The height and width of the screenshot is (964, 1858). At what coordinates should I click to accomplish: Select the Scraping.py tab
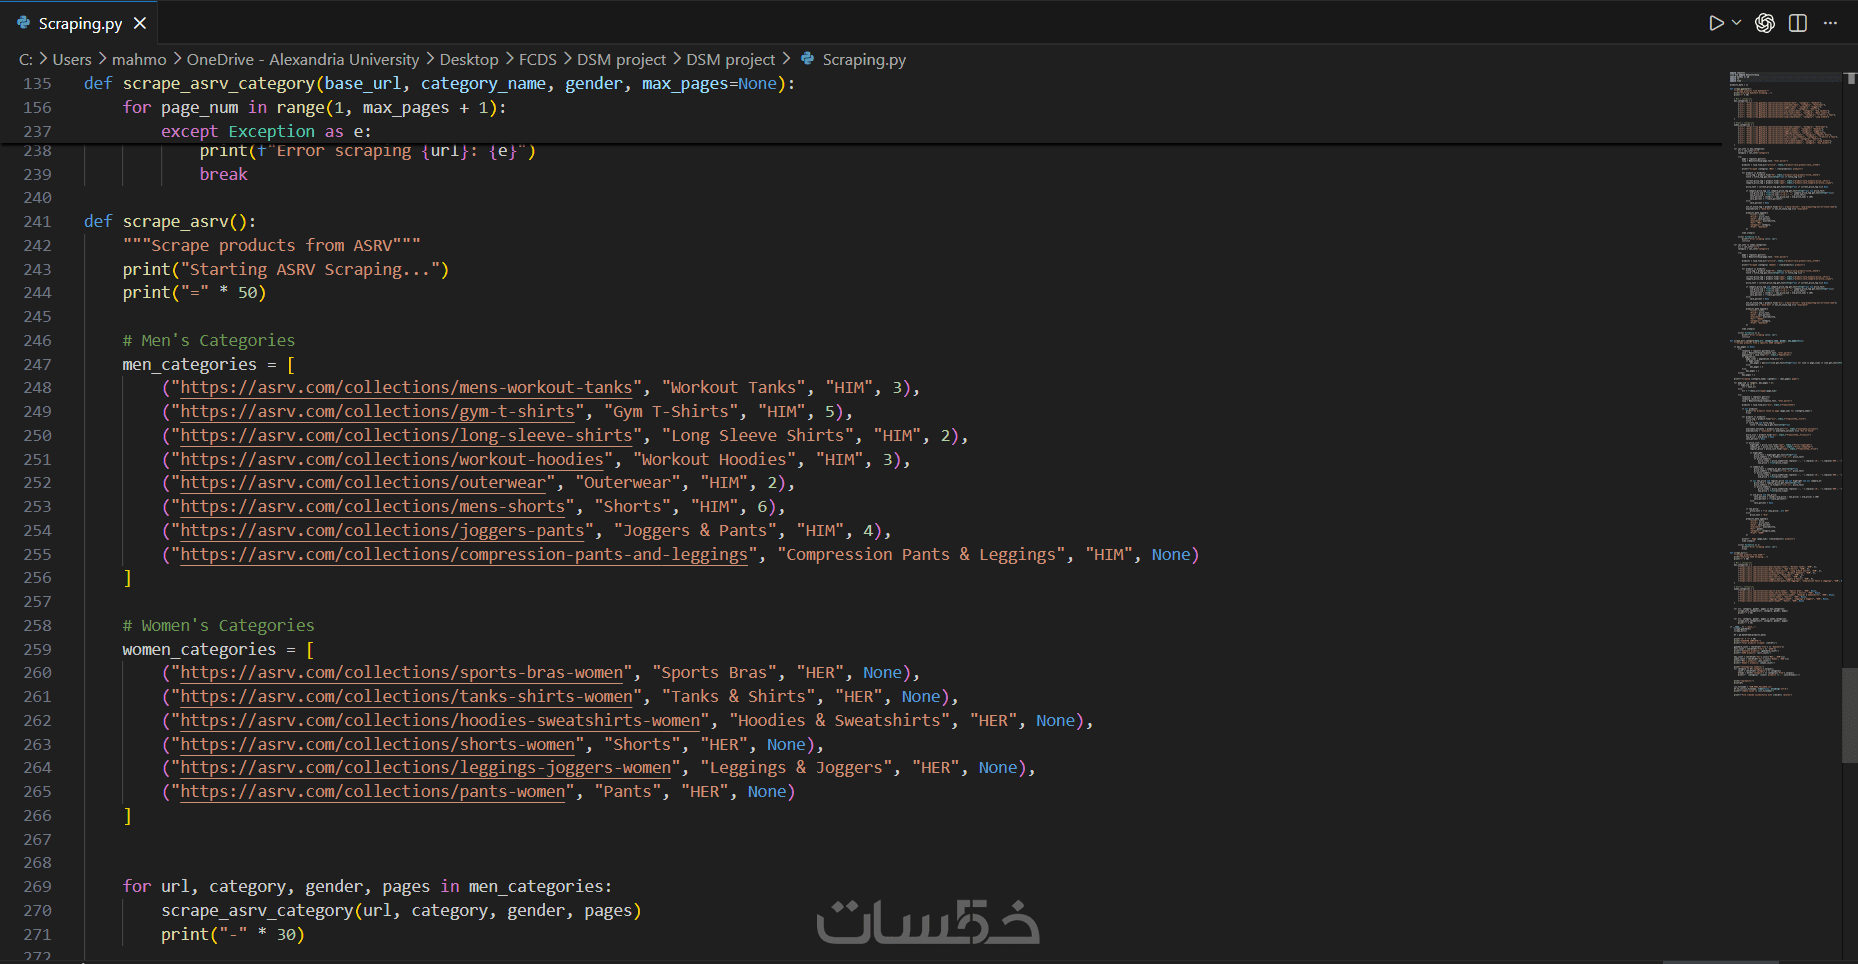coord(80,23)
